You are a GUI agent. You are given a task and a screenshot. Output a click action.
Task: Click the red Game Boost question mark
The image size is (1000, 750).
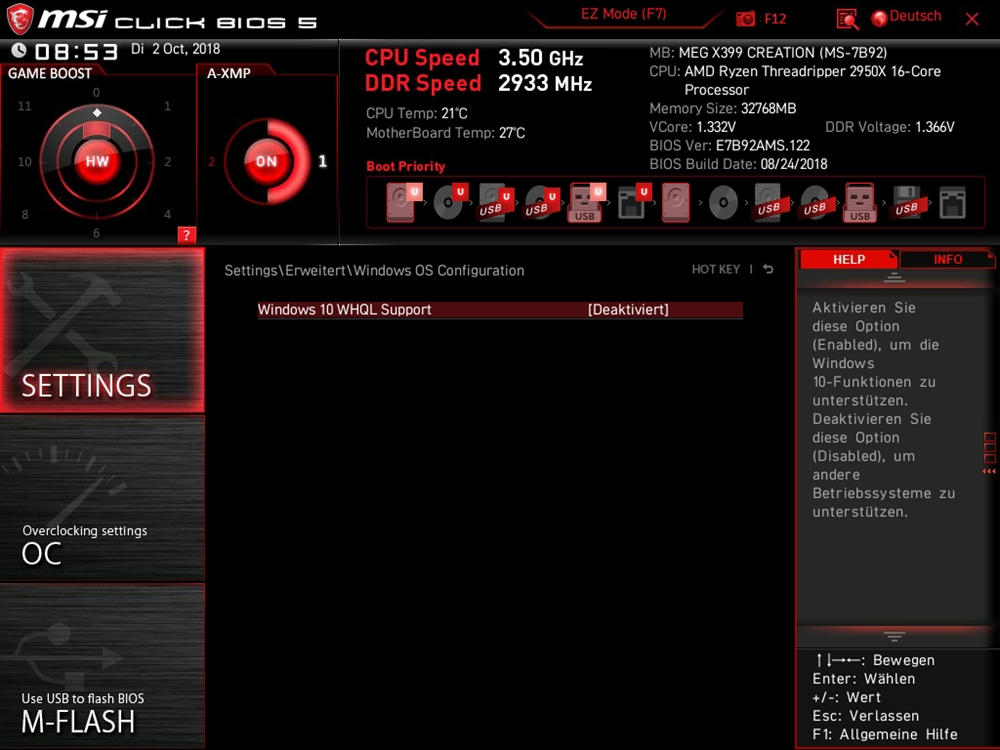click(186, 235)
